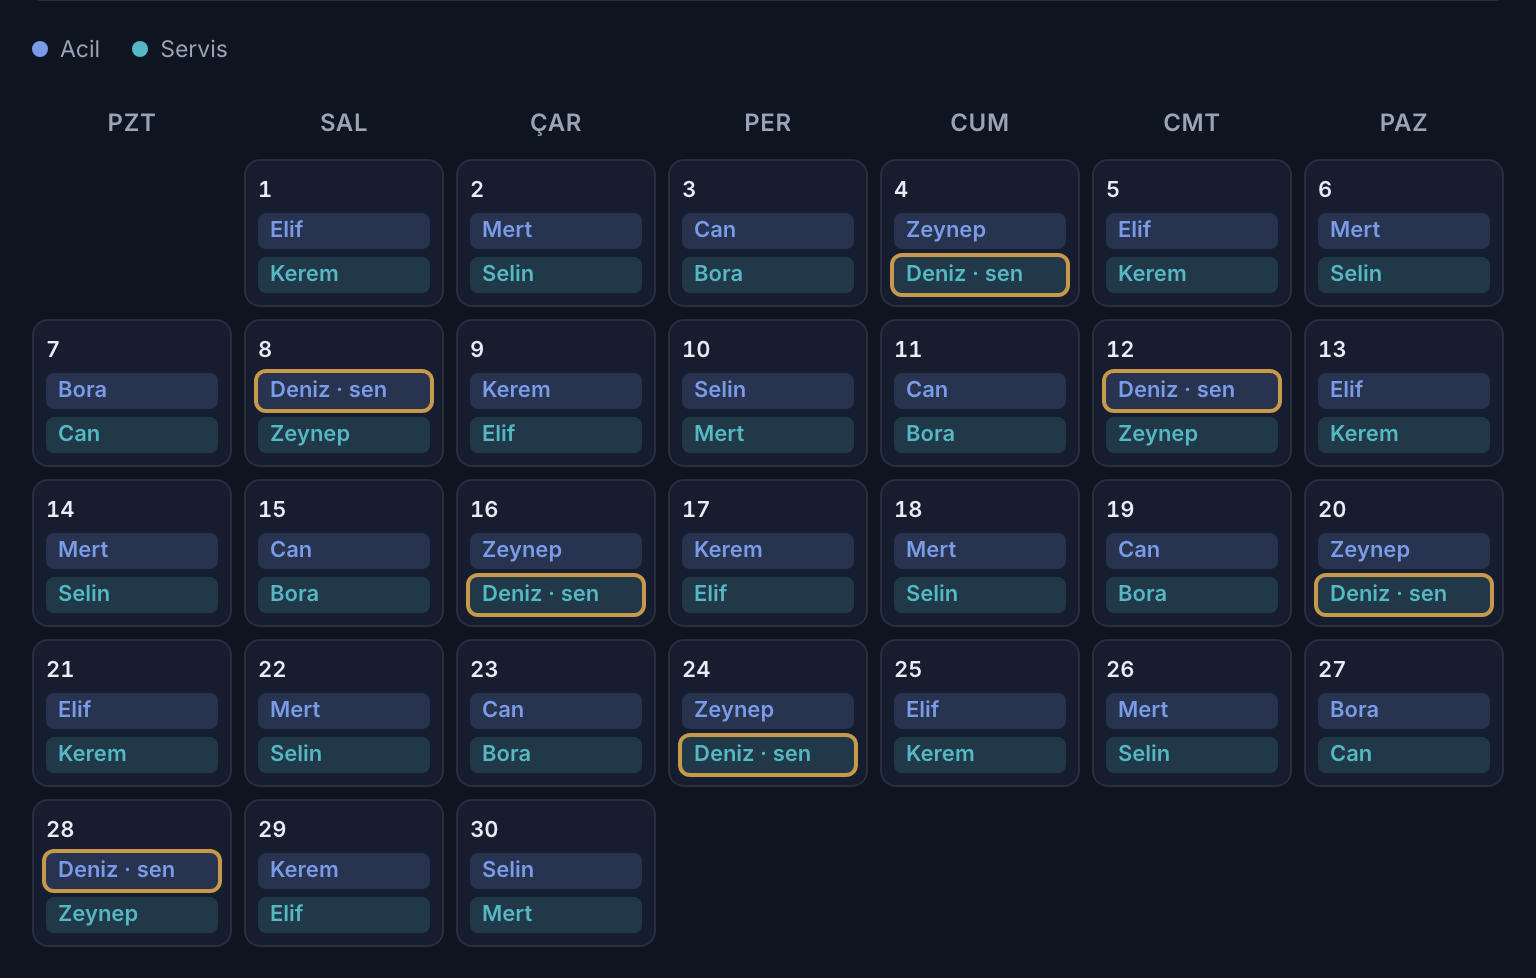Image resolution: width=1536 pixels, height=978 pixels.
Task: Open Bora's Servis shift on day 11
Action: [980, 434]
